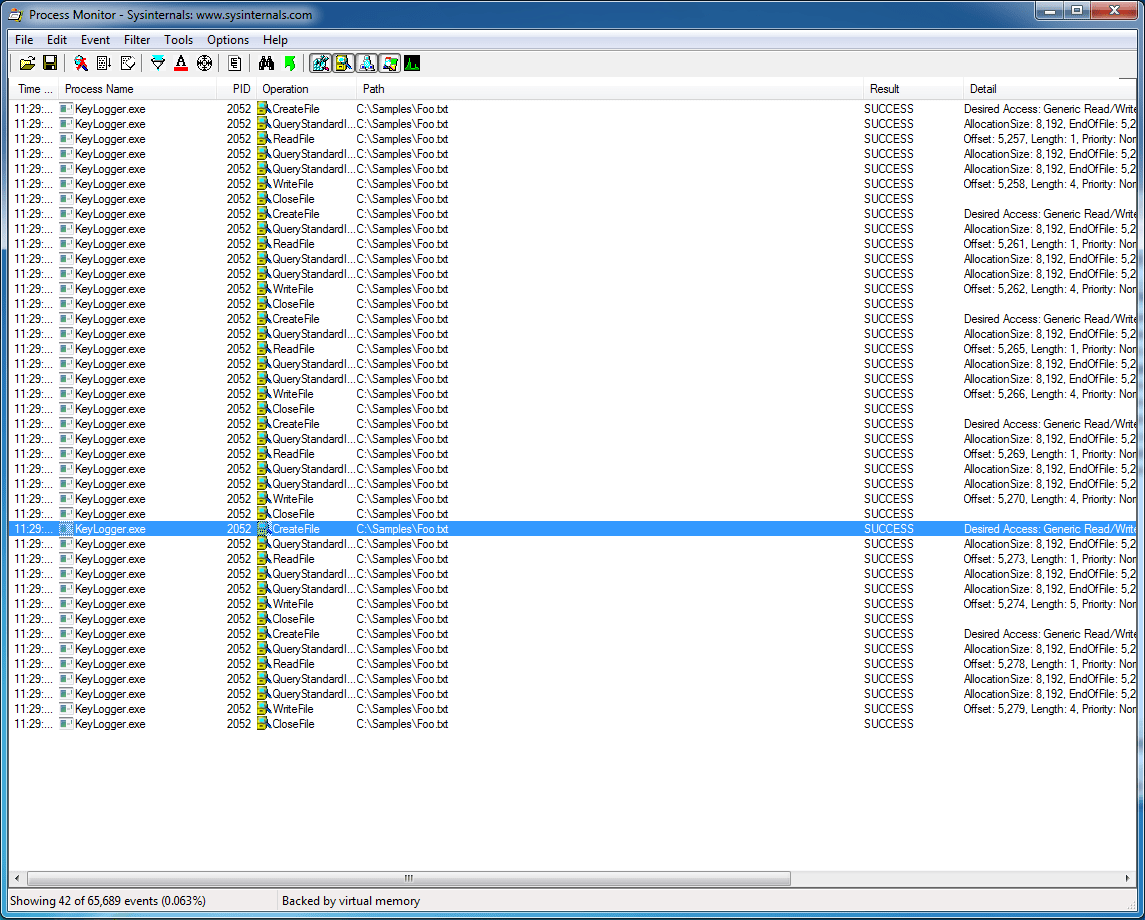Open the Filter funnel icon
The width and height of the screenshot is (1145, 920).
coord(158,64)
